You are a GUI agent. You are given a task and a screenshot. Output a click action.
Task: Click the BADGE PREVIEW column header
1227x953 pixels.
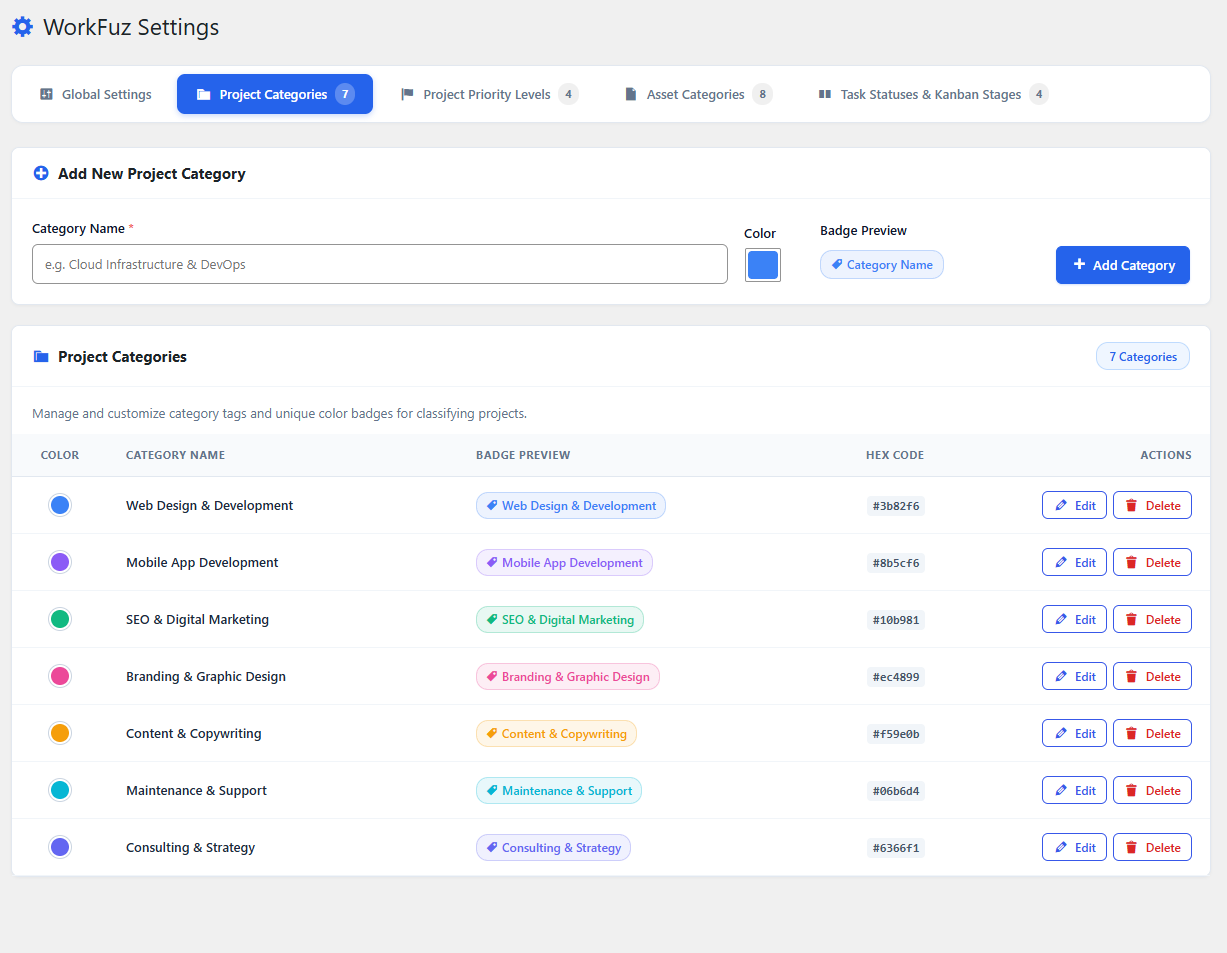pos(523,455)
